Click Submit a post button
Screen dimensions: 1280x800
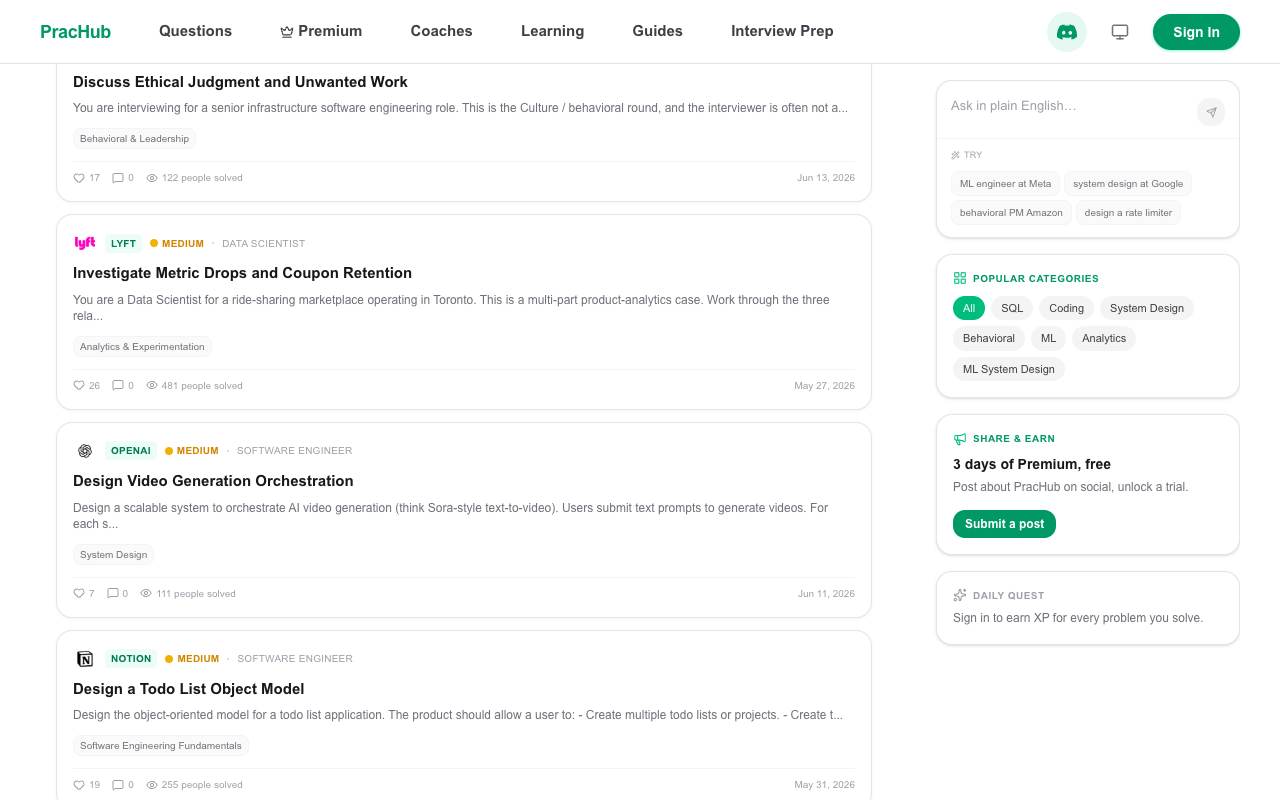[1004, 524]
